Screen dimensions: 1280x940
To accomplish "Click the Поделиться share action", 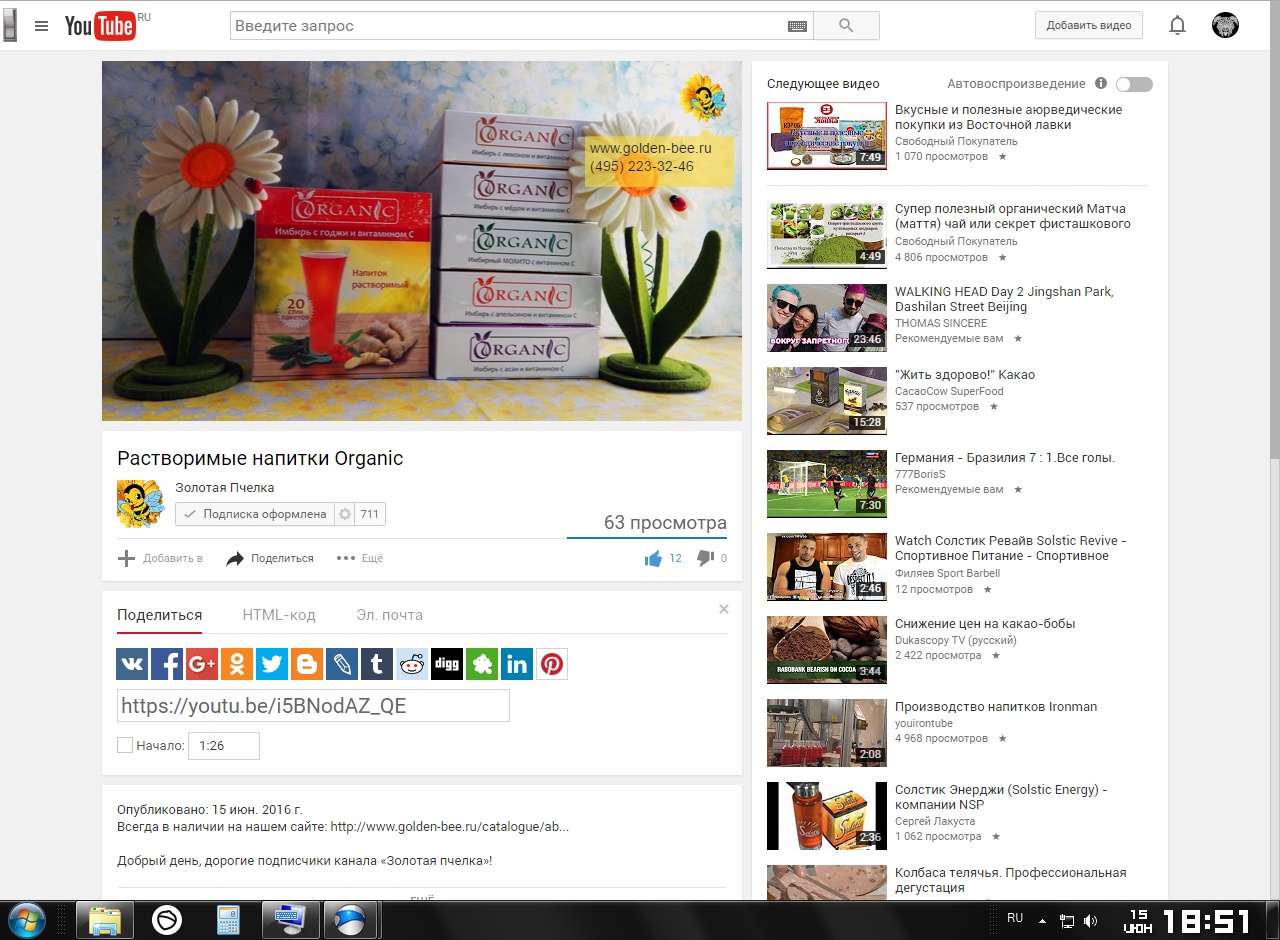I will click(x=270, y=558).
